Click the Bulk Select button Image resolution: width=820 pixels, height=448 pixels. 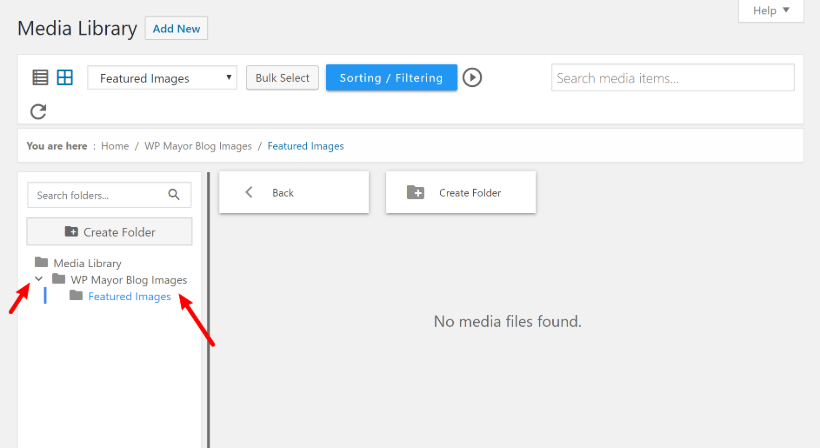pyautogui.click(x=282, y=77)
